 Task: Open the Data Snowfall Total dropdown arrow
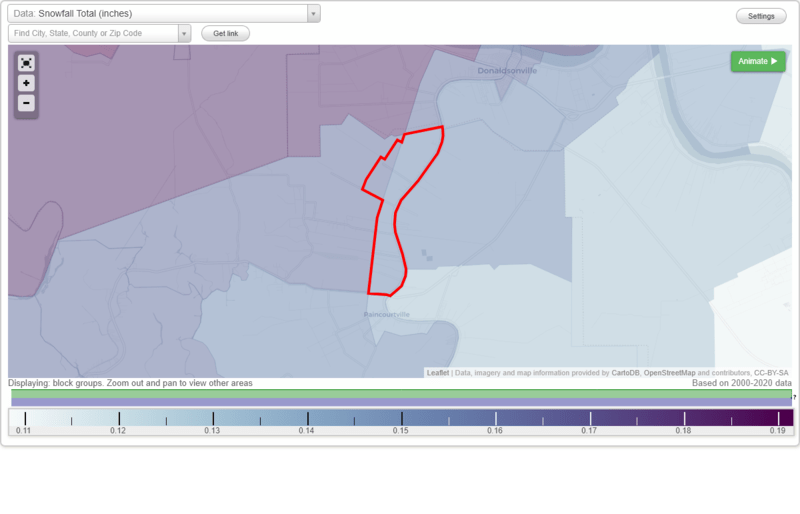click(x=314, y=13)
